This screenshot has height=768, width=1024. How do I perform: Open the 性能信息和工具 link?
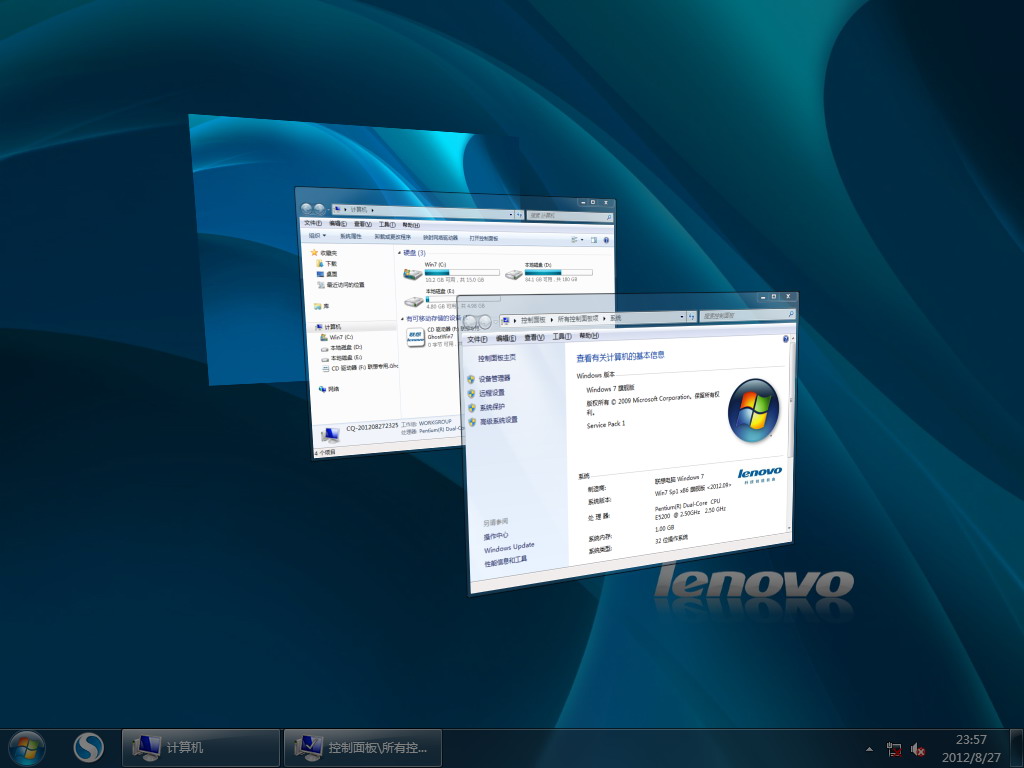[505, 562]
